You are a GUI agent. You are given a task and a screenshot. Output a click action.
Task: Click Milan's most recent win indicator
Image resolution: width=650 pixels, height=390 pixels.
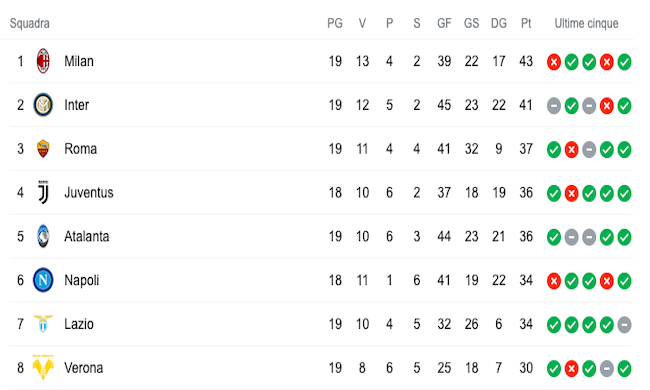[624, 62]
